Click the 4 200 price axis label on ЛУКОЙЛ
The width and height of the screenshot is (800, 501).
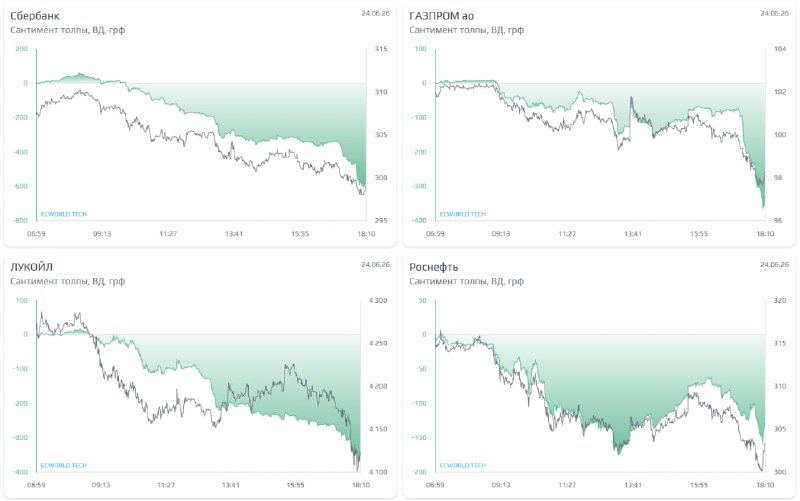point(378,386)
